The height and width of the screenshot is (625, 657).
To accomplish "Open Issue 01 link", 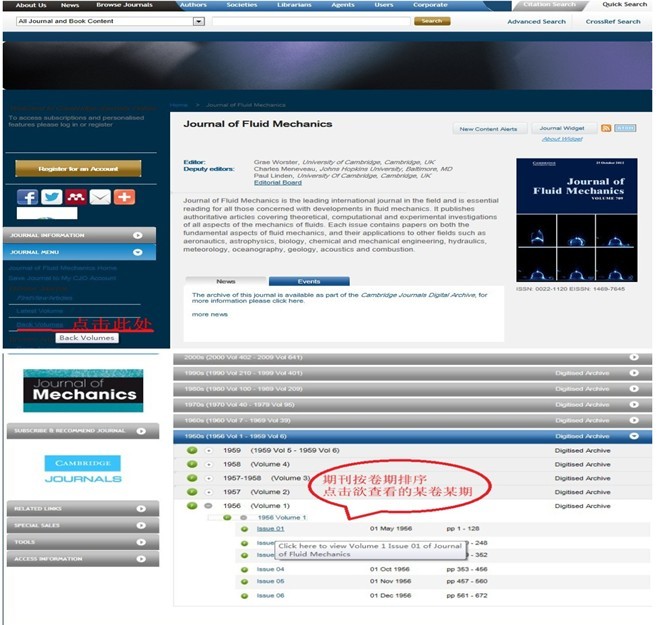I will click(x=270, y=529).
